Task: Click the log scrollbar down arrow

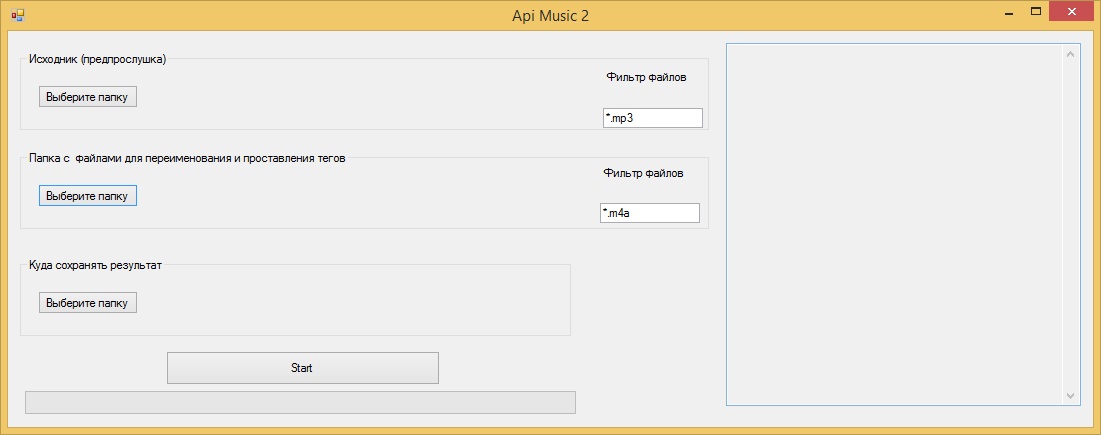Action: click(x=1072, y=396)
